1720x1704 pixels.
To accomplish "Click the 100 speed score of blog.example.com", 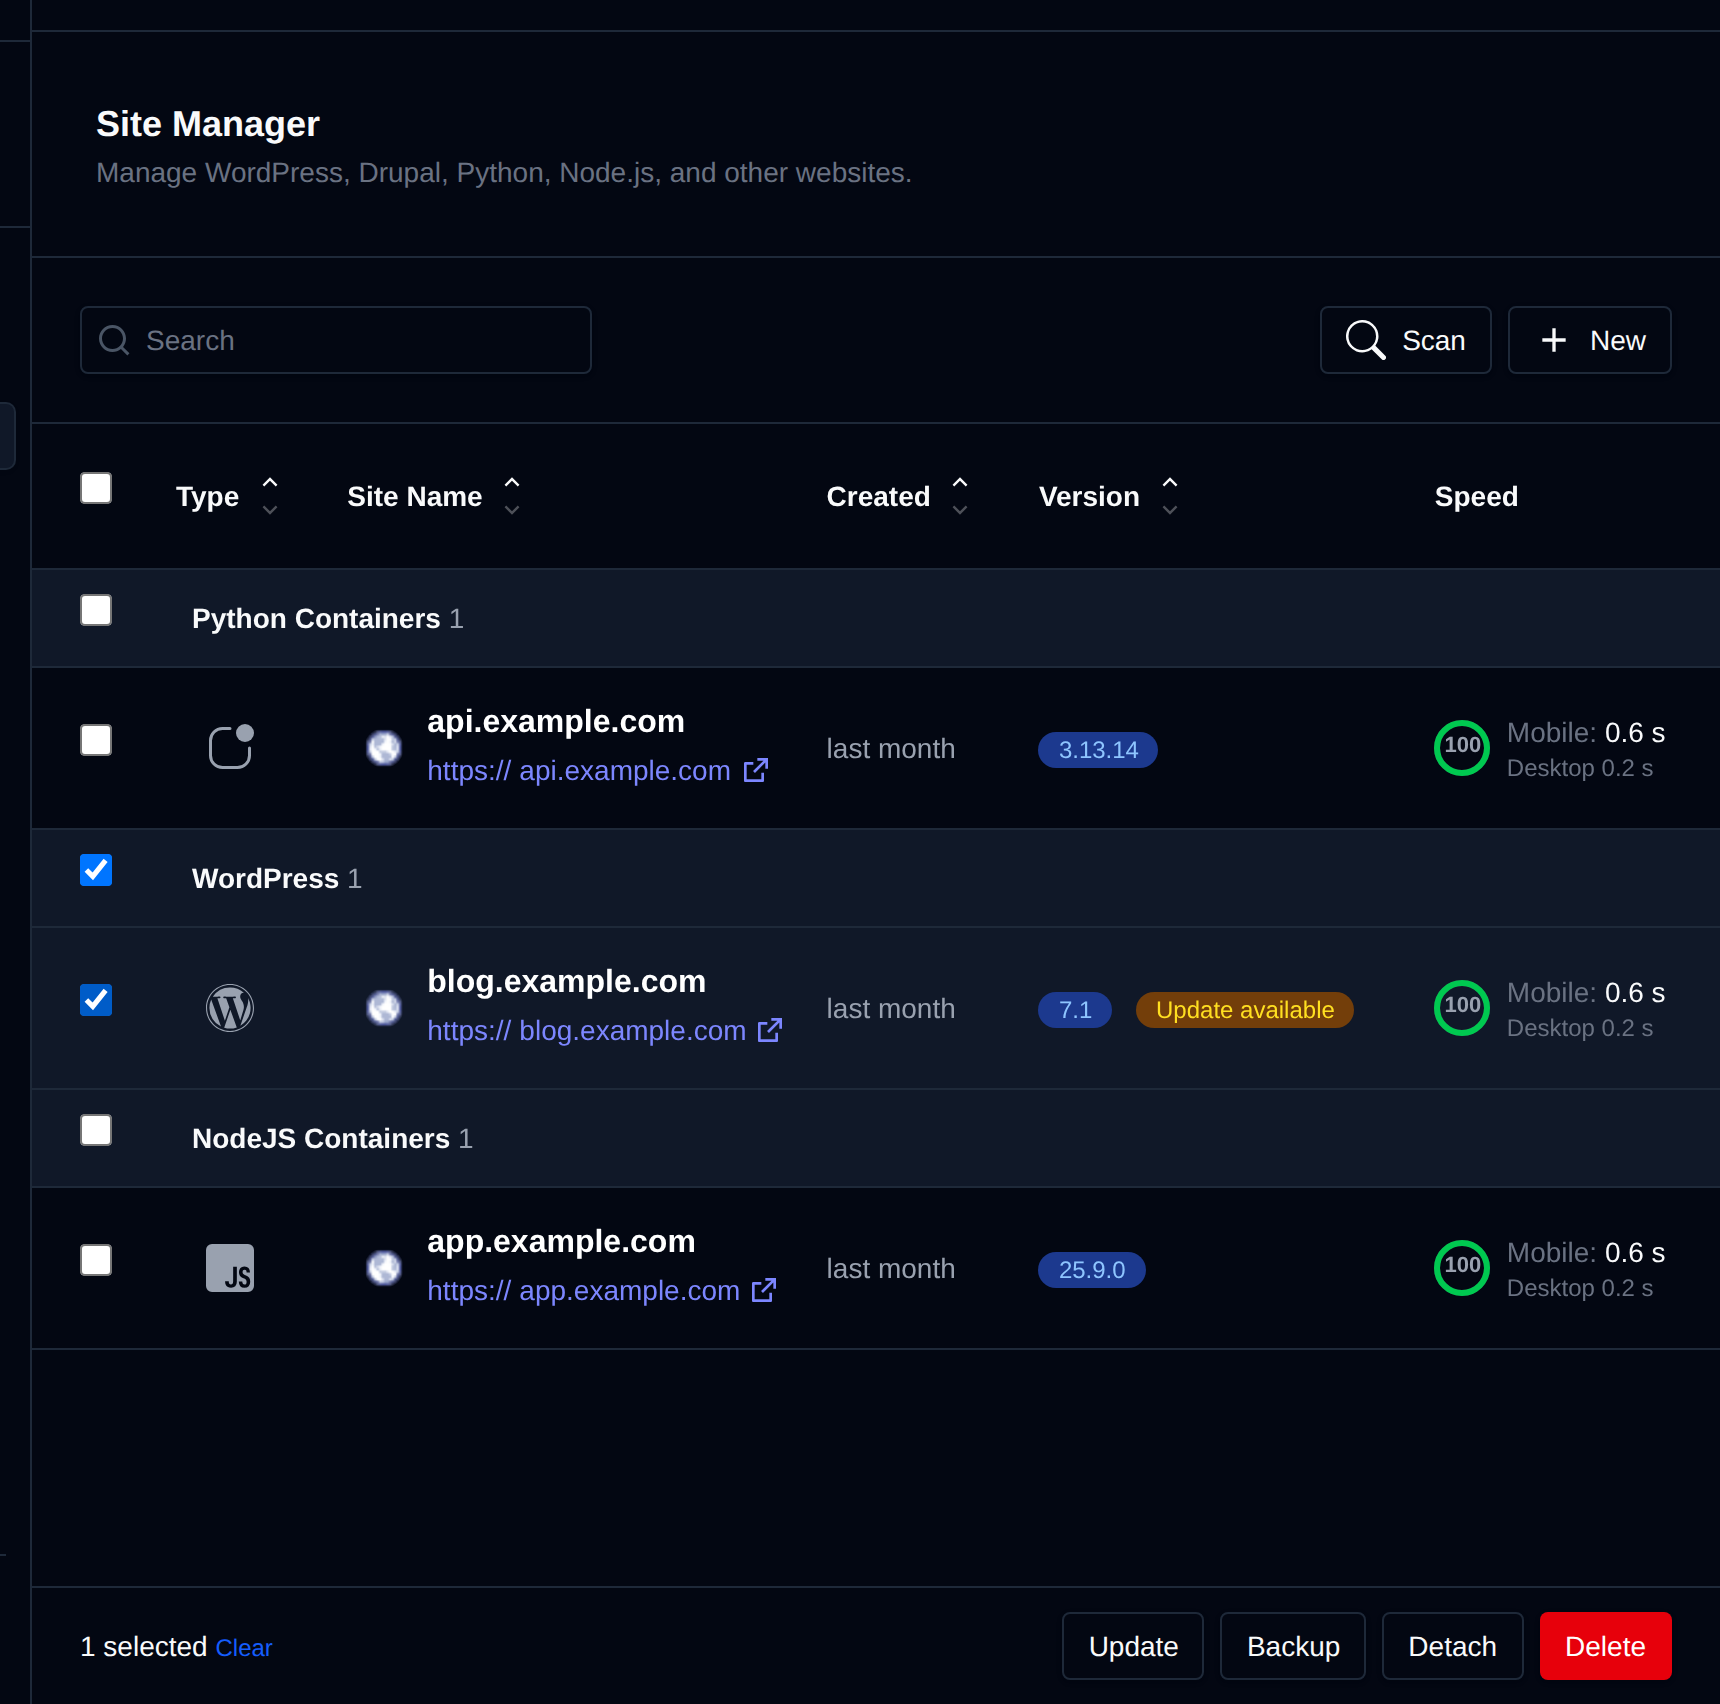I will point(1462,1008).
